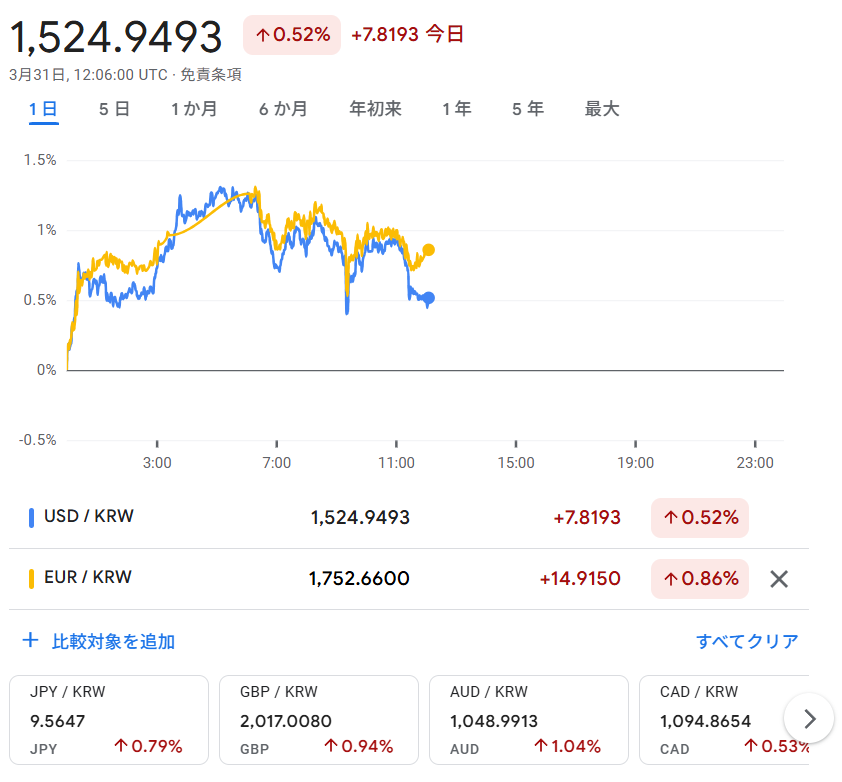This screenshot has width=842, height=782.
Task: Click the blue endpoint dot on chart
Action: (429, 298)
